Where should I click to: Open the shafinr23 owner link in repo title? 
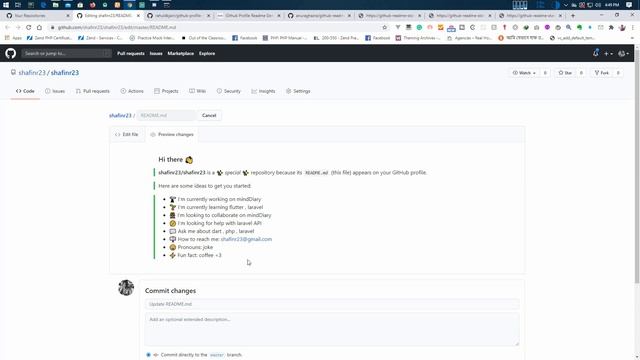click(x=32, y=73)
